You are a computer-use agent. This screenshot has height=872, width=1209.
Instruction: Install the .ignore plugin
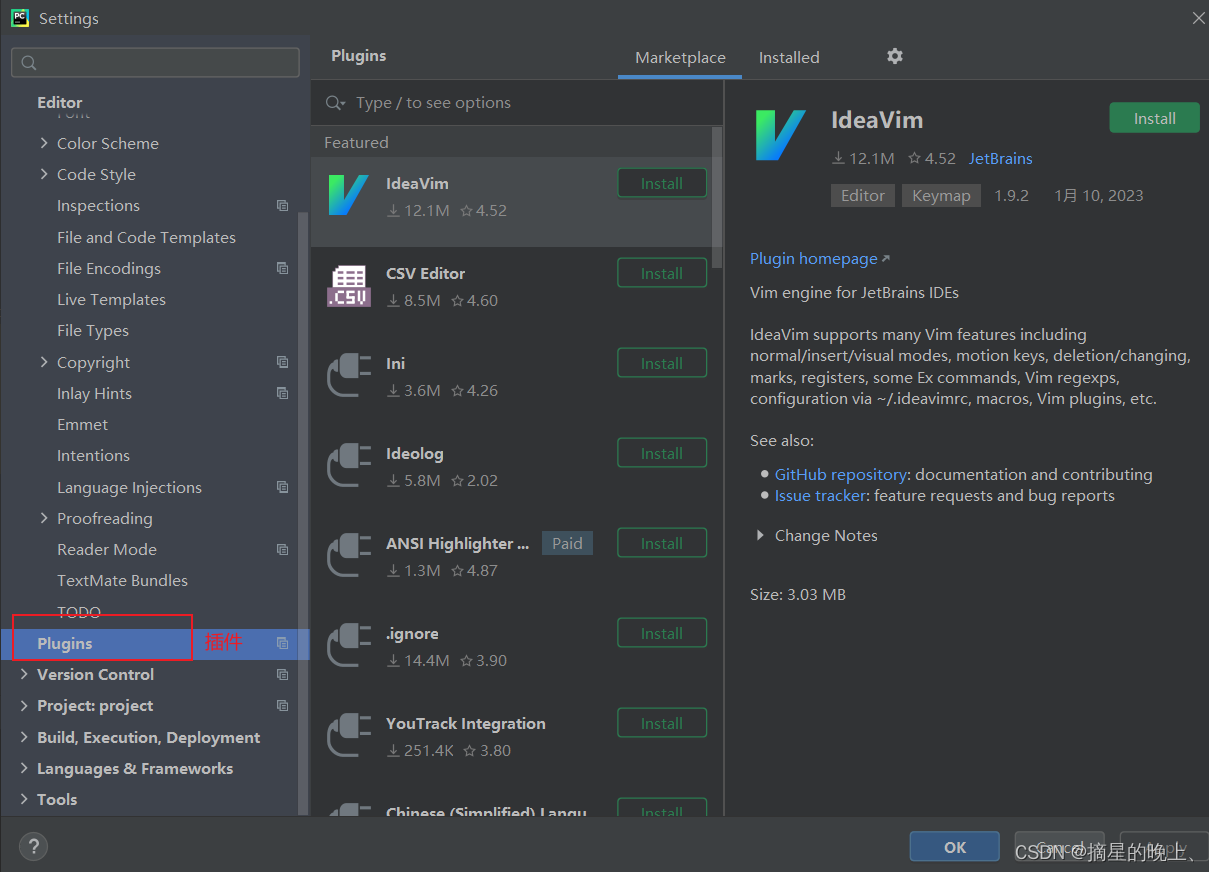662,633
